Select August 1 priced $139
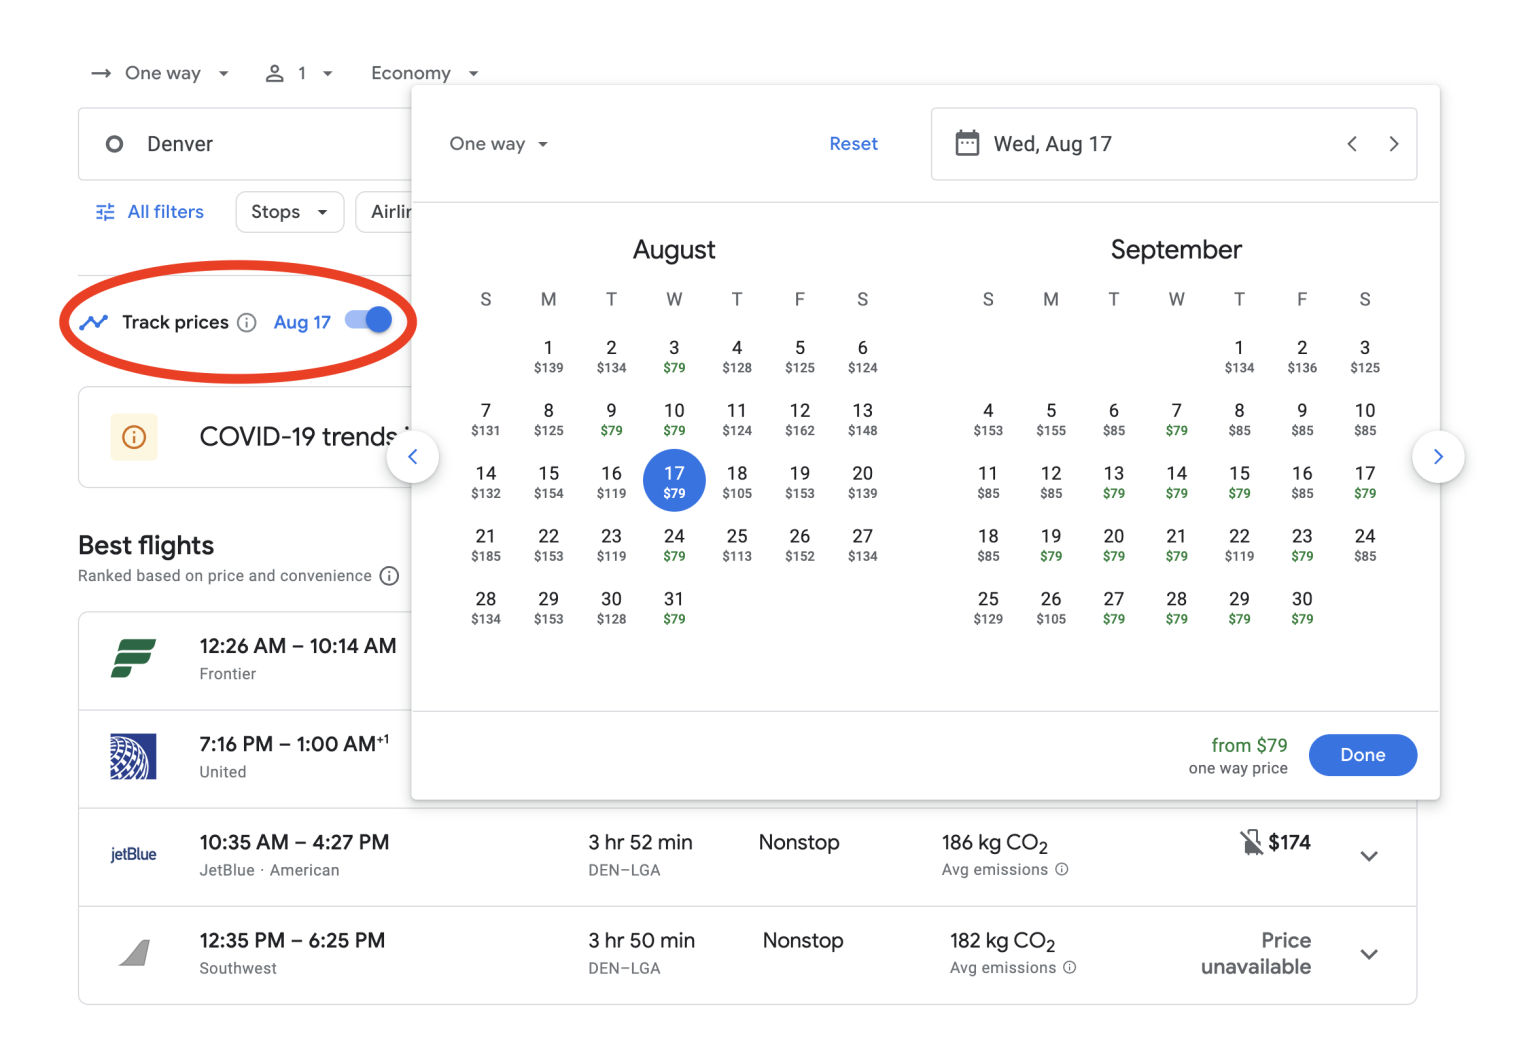The height and width of the screenshot is (1047, 1536). coord(548,356)
